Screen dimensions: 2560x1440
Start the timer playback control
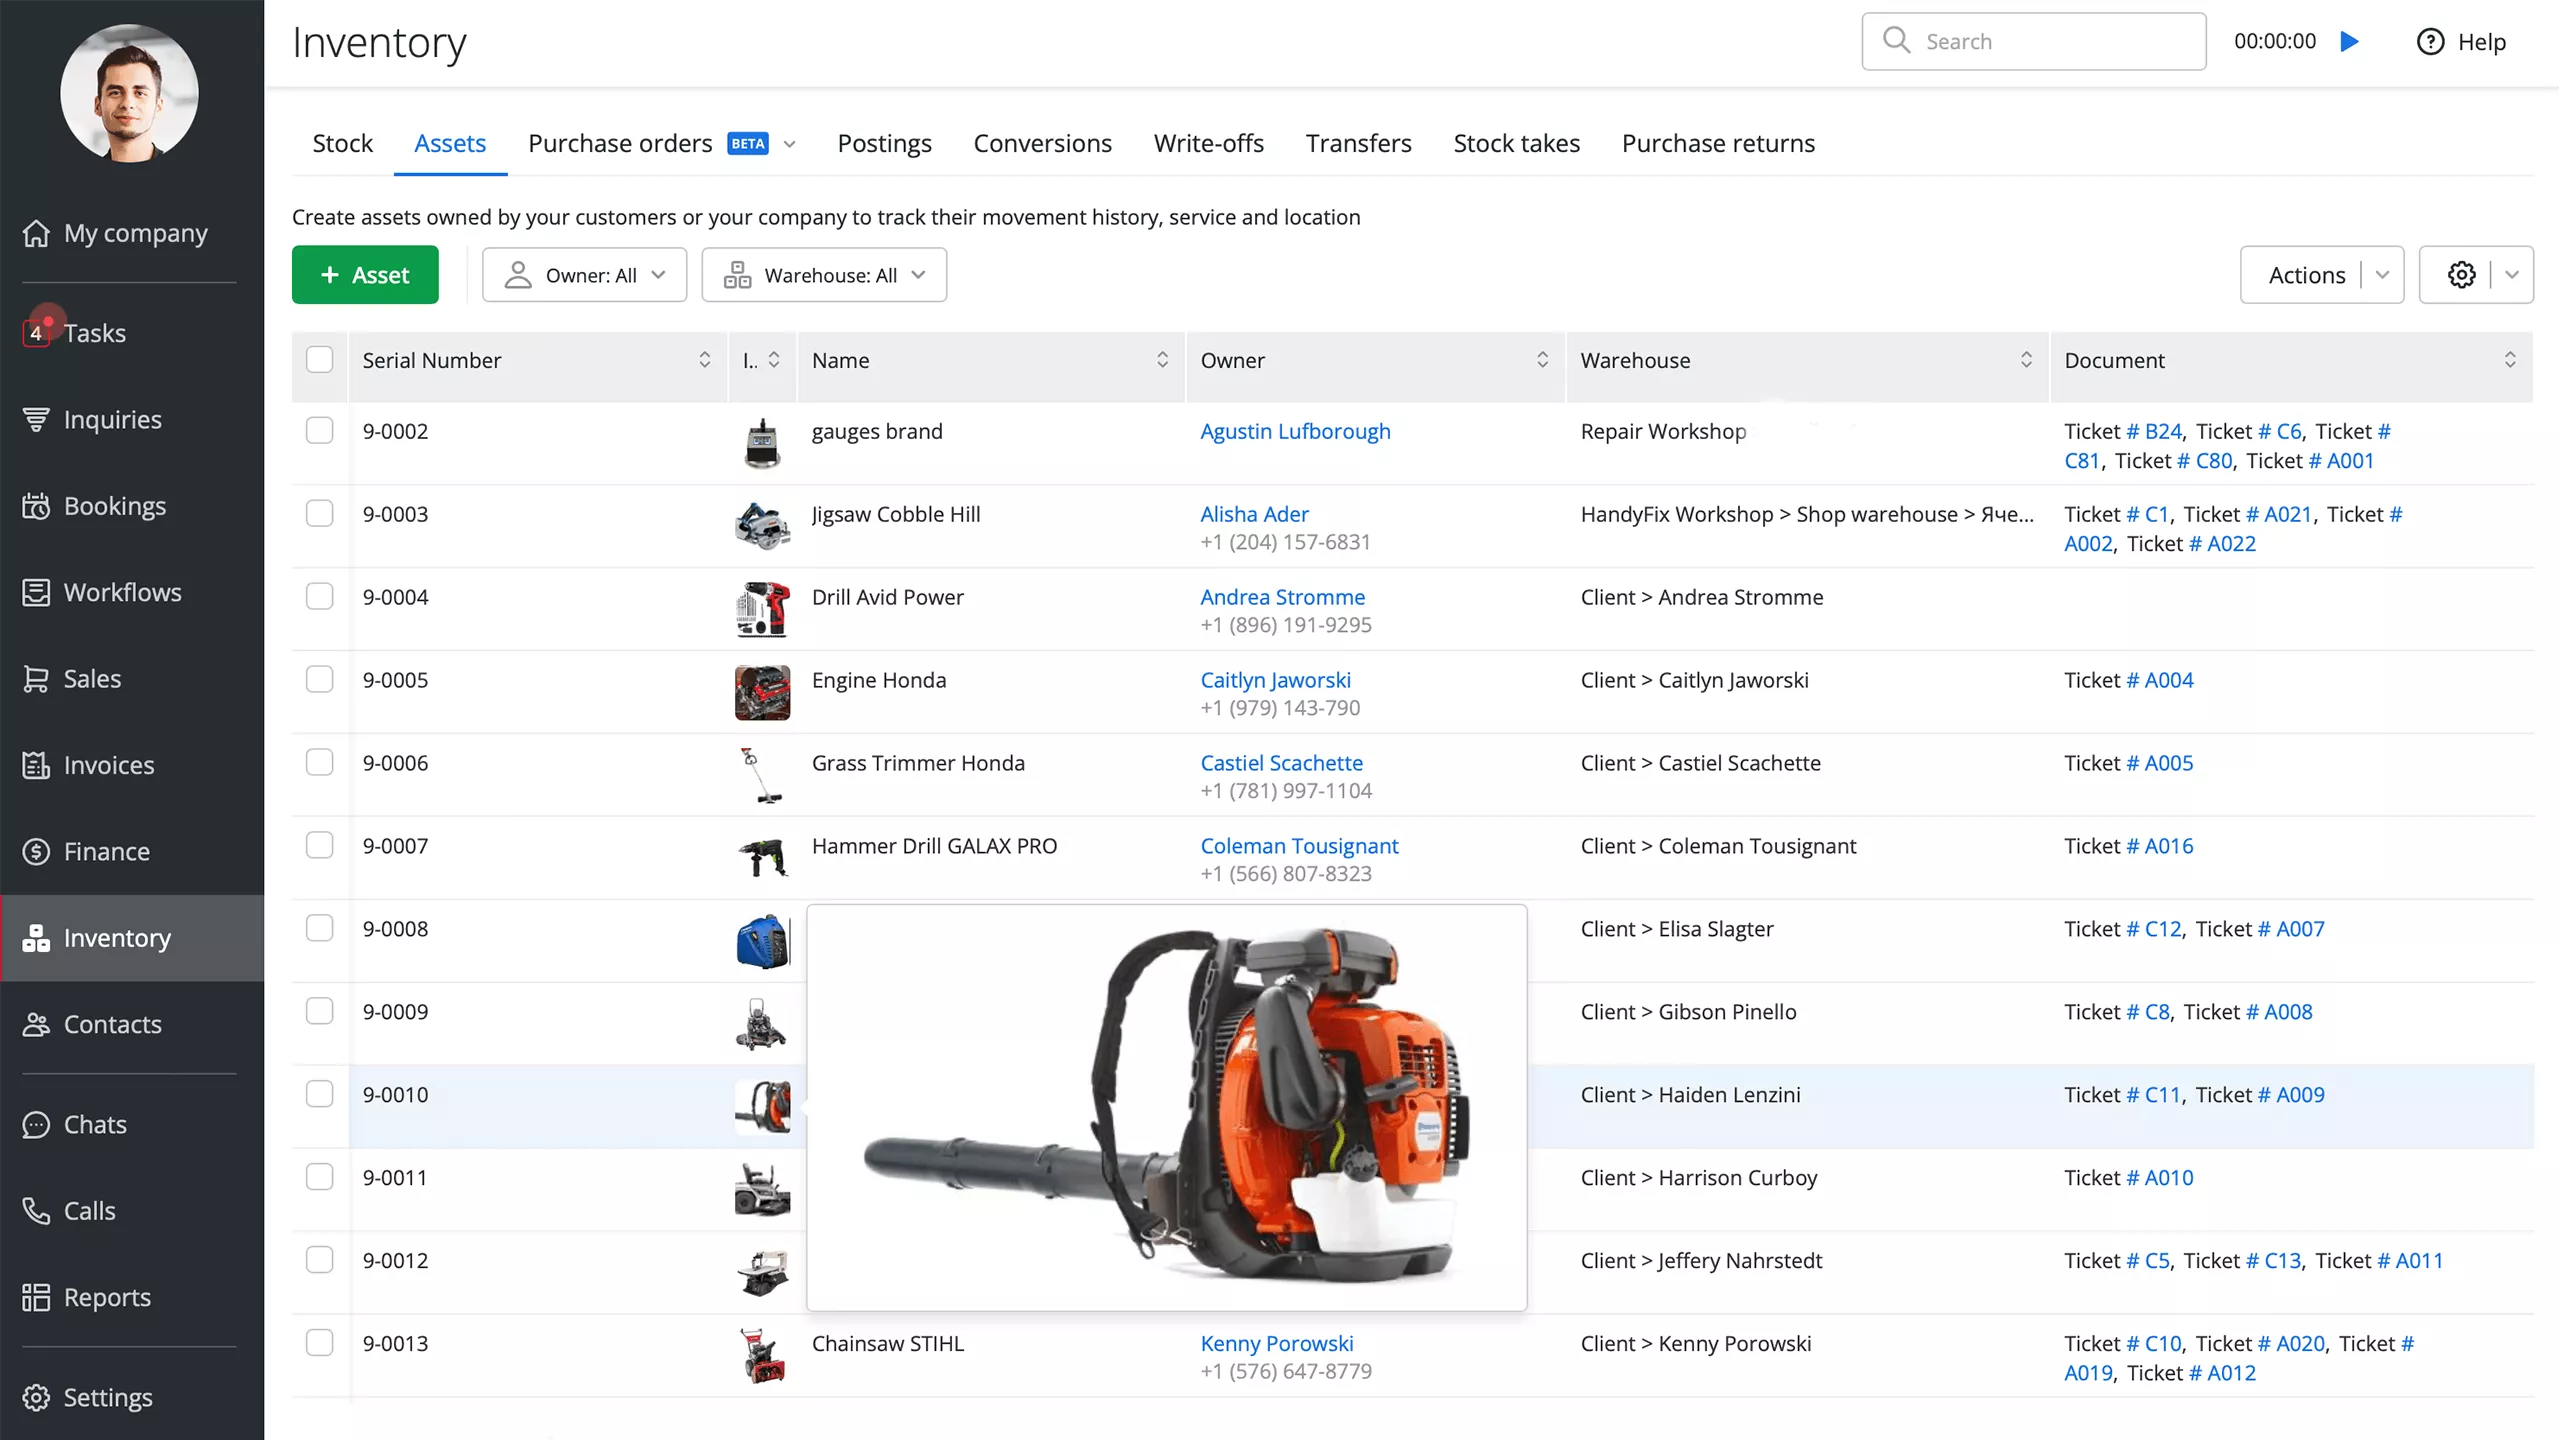[x=2349, y=41]
